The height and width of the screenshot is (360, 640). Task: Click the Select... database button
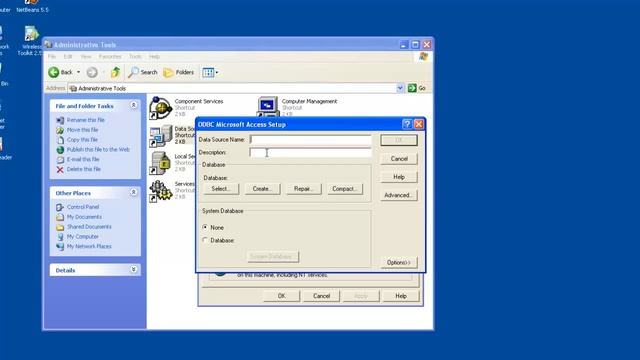tap(221, 189)
